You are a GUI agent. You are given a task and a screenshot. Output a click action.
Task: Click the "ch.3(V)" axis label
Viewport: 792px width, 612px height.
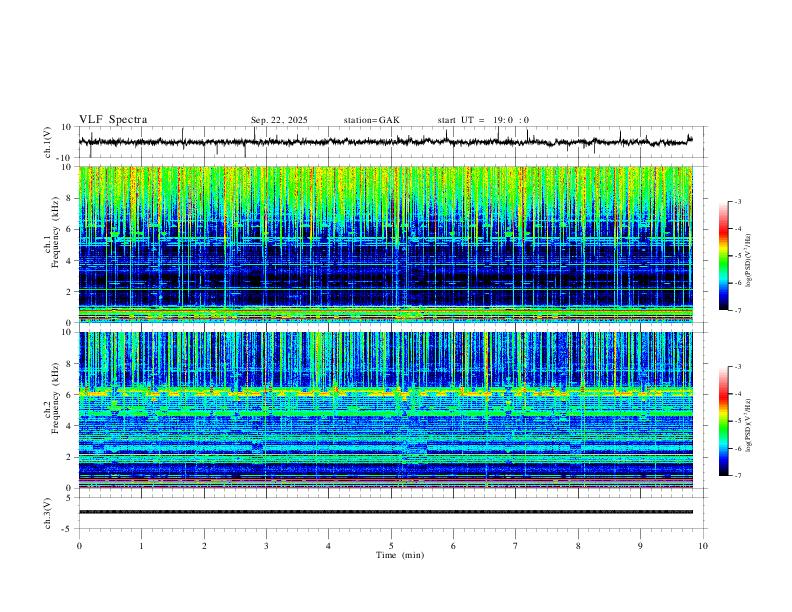click(48, 514)
